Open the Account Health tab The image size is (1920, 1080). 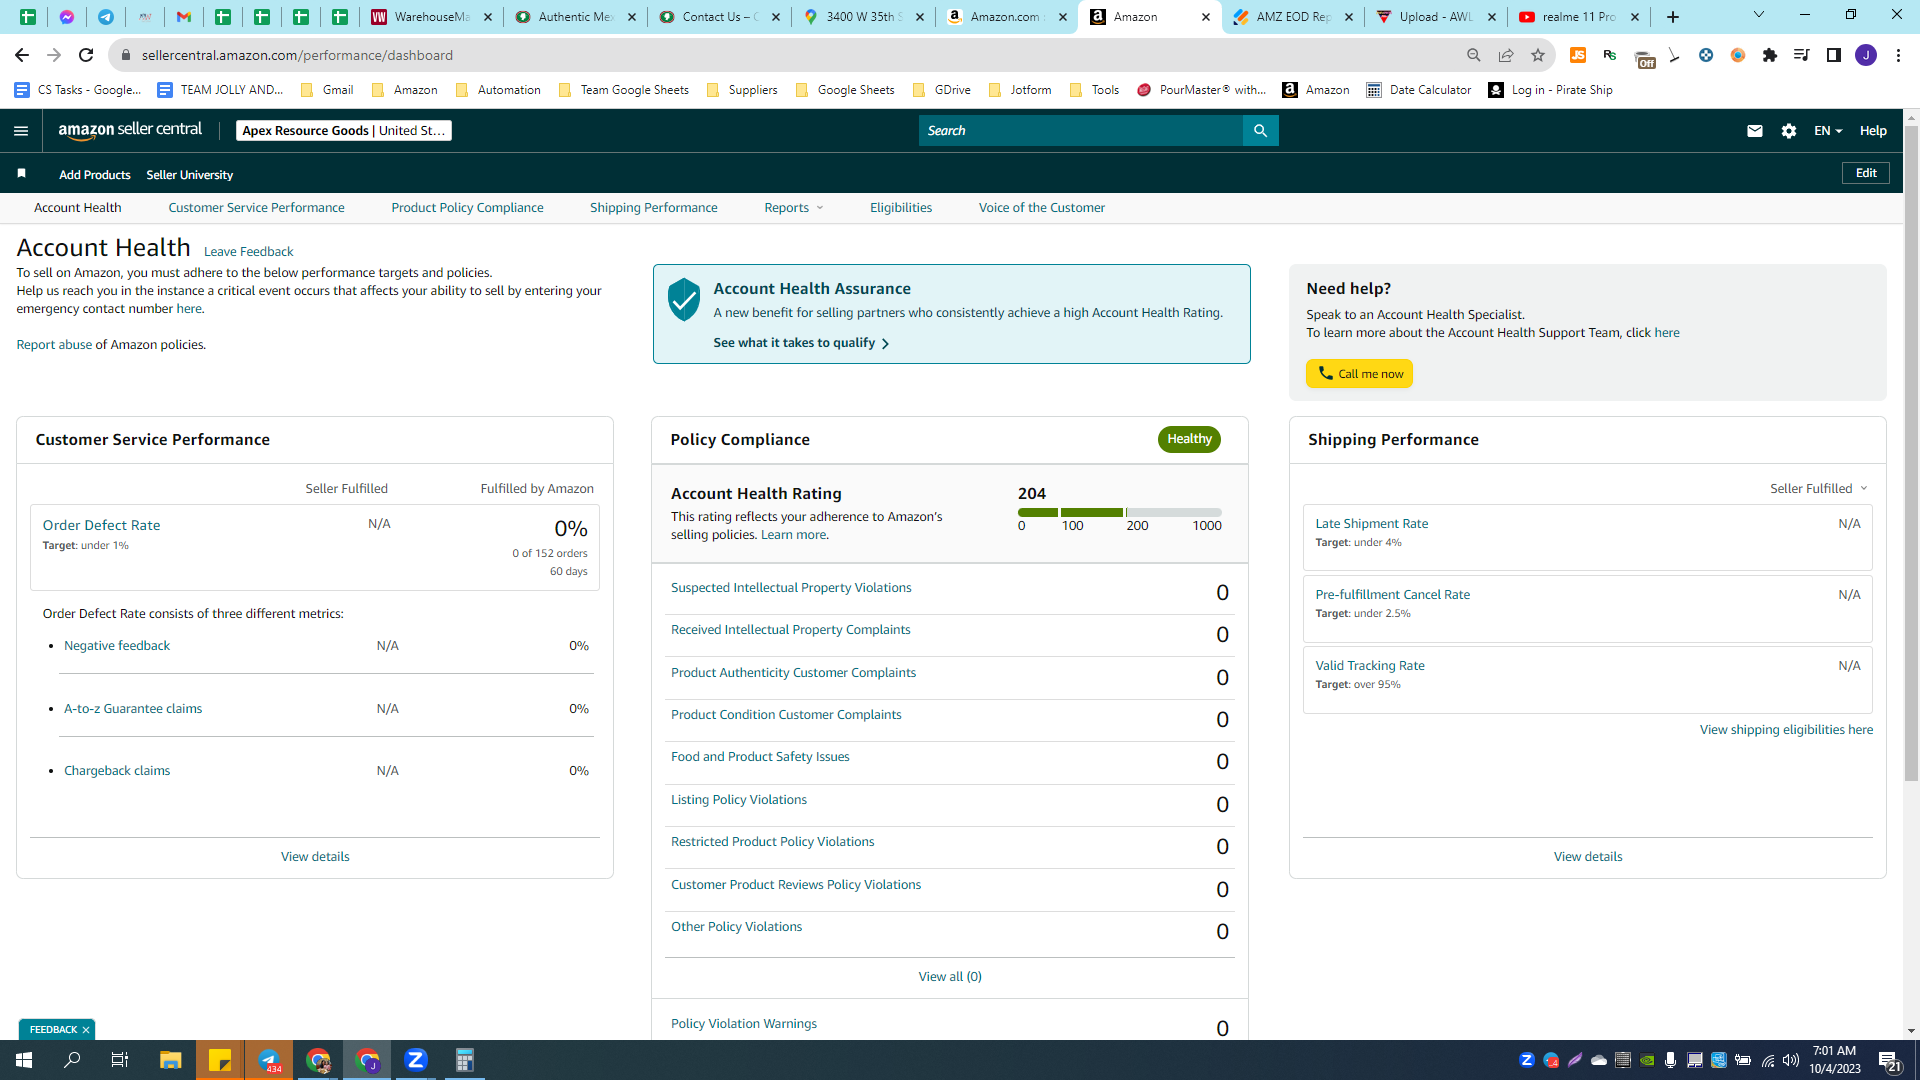[x=78, y=208]
